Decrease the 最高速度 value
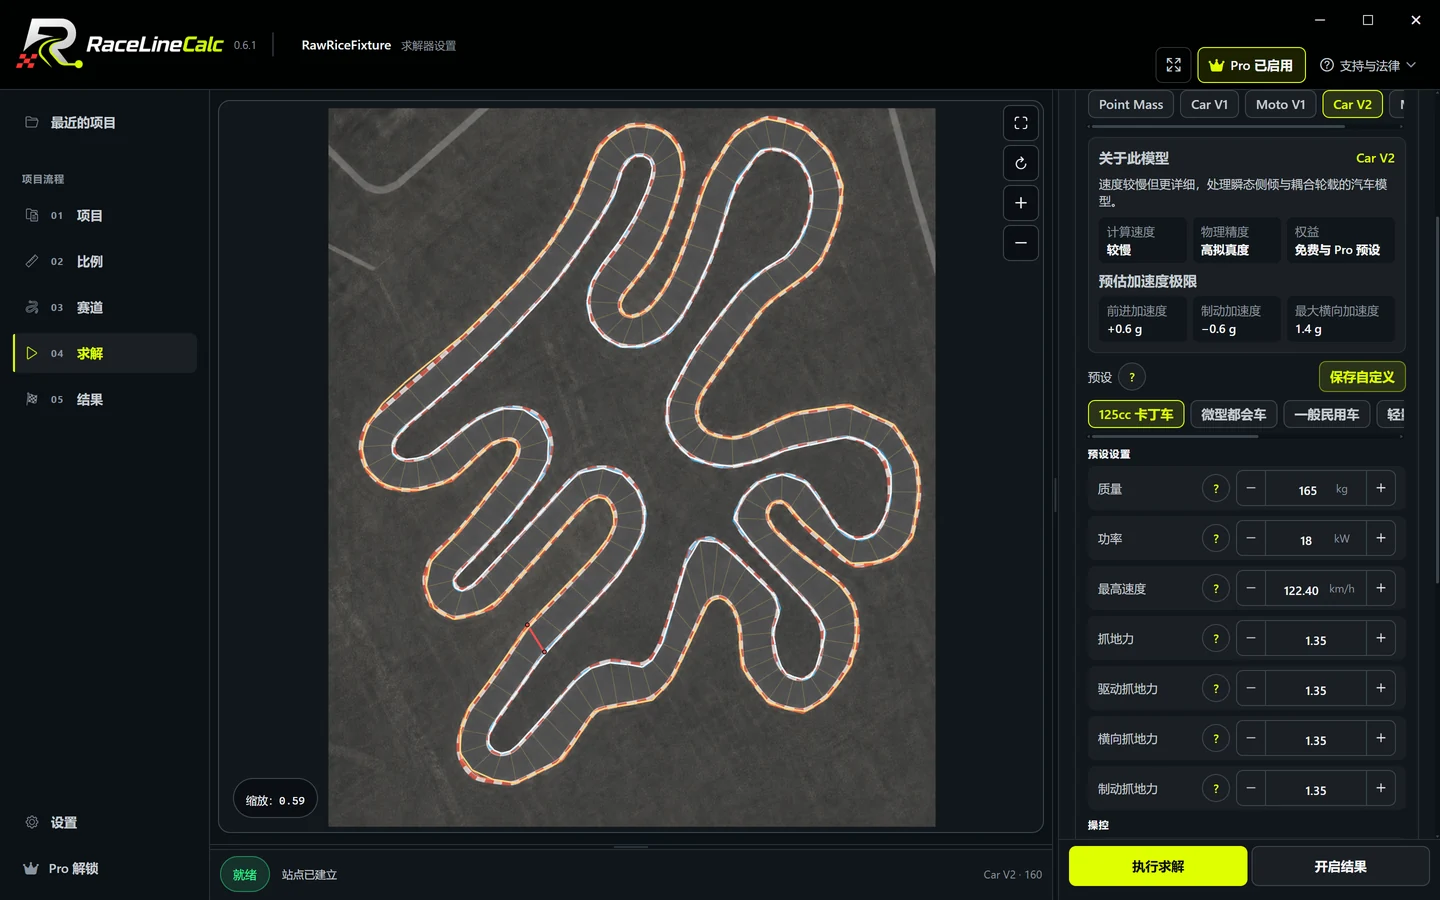 click(1251, 588)
